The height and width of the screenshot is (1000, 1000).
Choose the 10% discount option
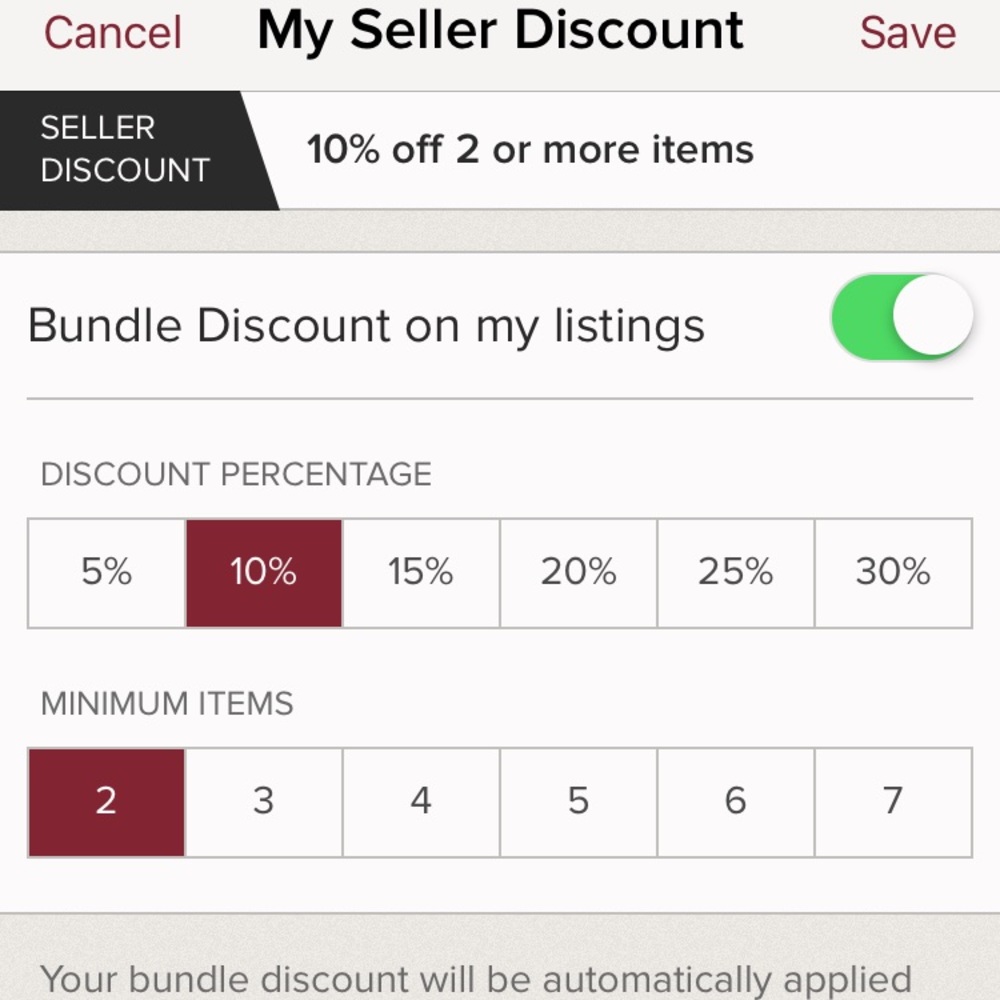pos(264,573)
